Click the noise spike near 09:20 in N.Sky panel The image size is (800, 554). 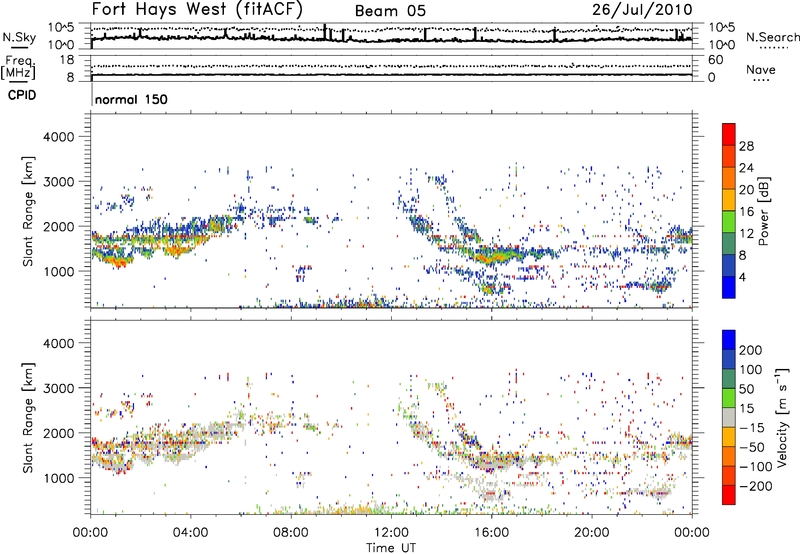coord(324,32)
